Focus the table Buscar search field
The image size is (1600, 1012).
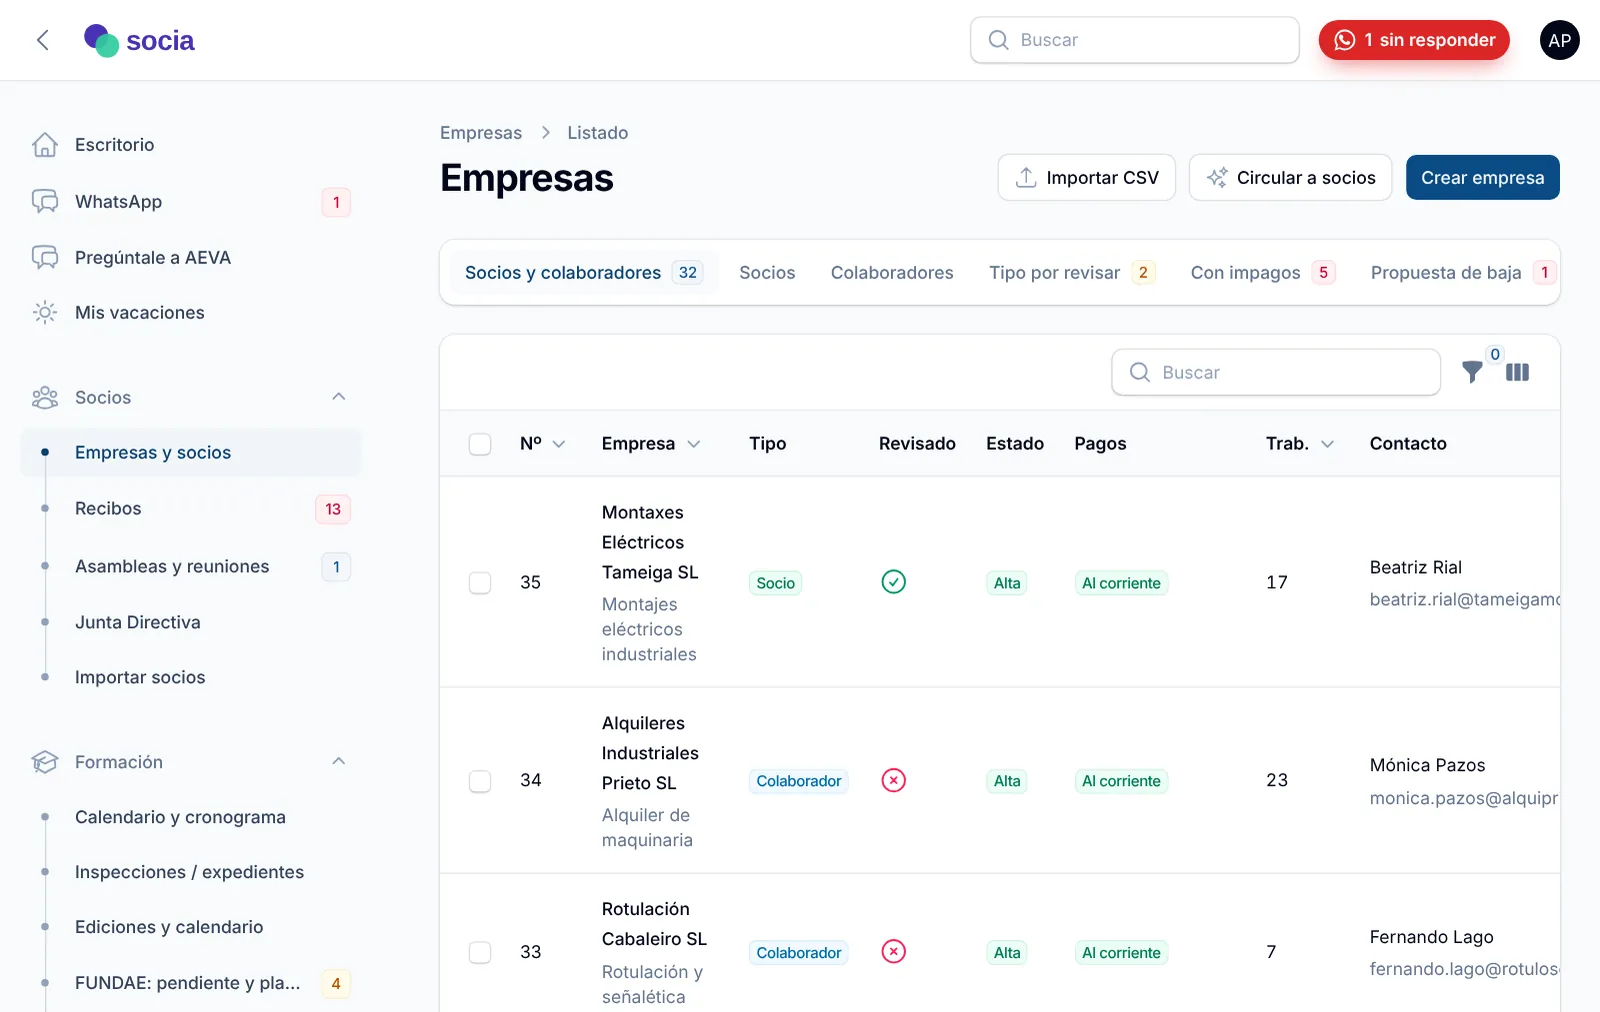1276,372
